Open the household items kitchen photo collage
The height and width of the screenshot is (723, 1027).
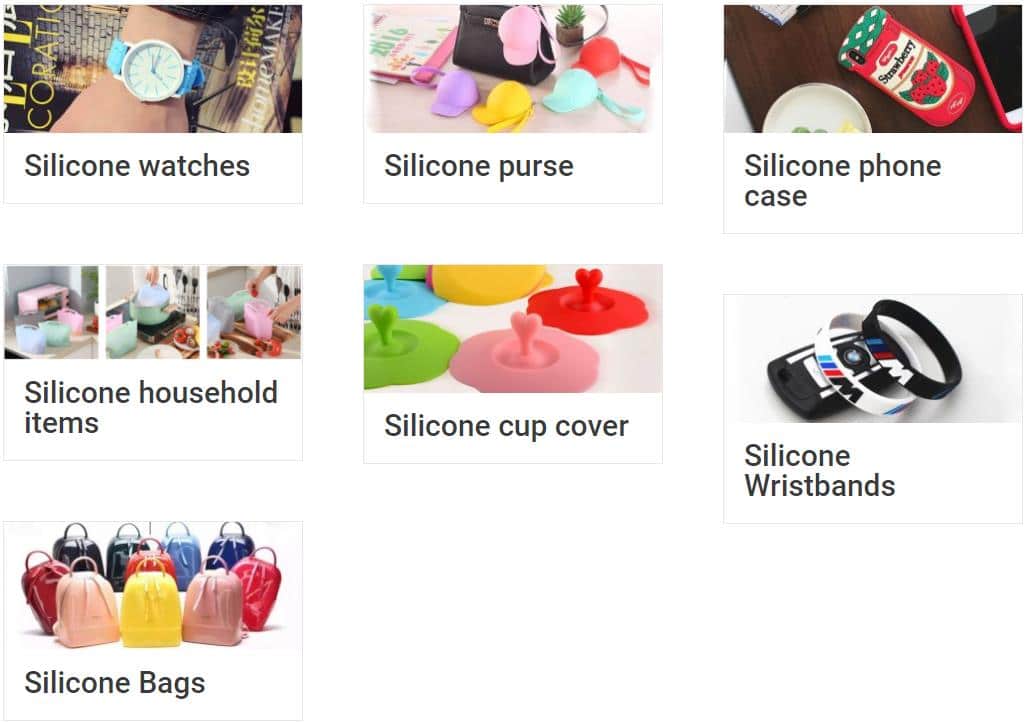pyautogui.click(x=153, y=312)
